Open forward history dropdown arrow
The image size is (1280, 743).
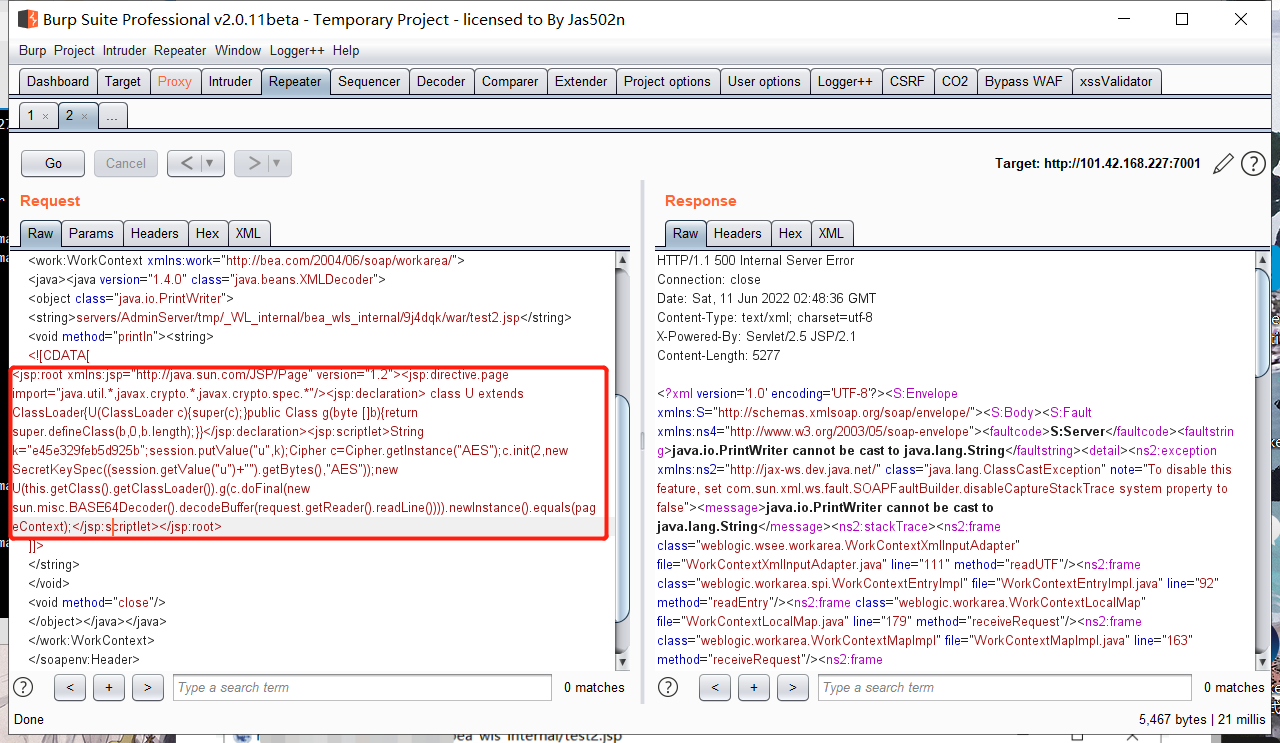pyautogui.click(x=279, y=163)
